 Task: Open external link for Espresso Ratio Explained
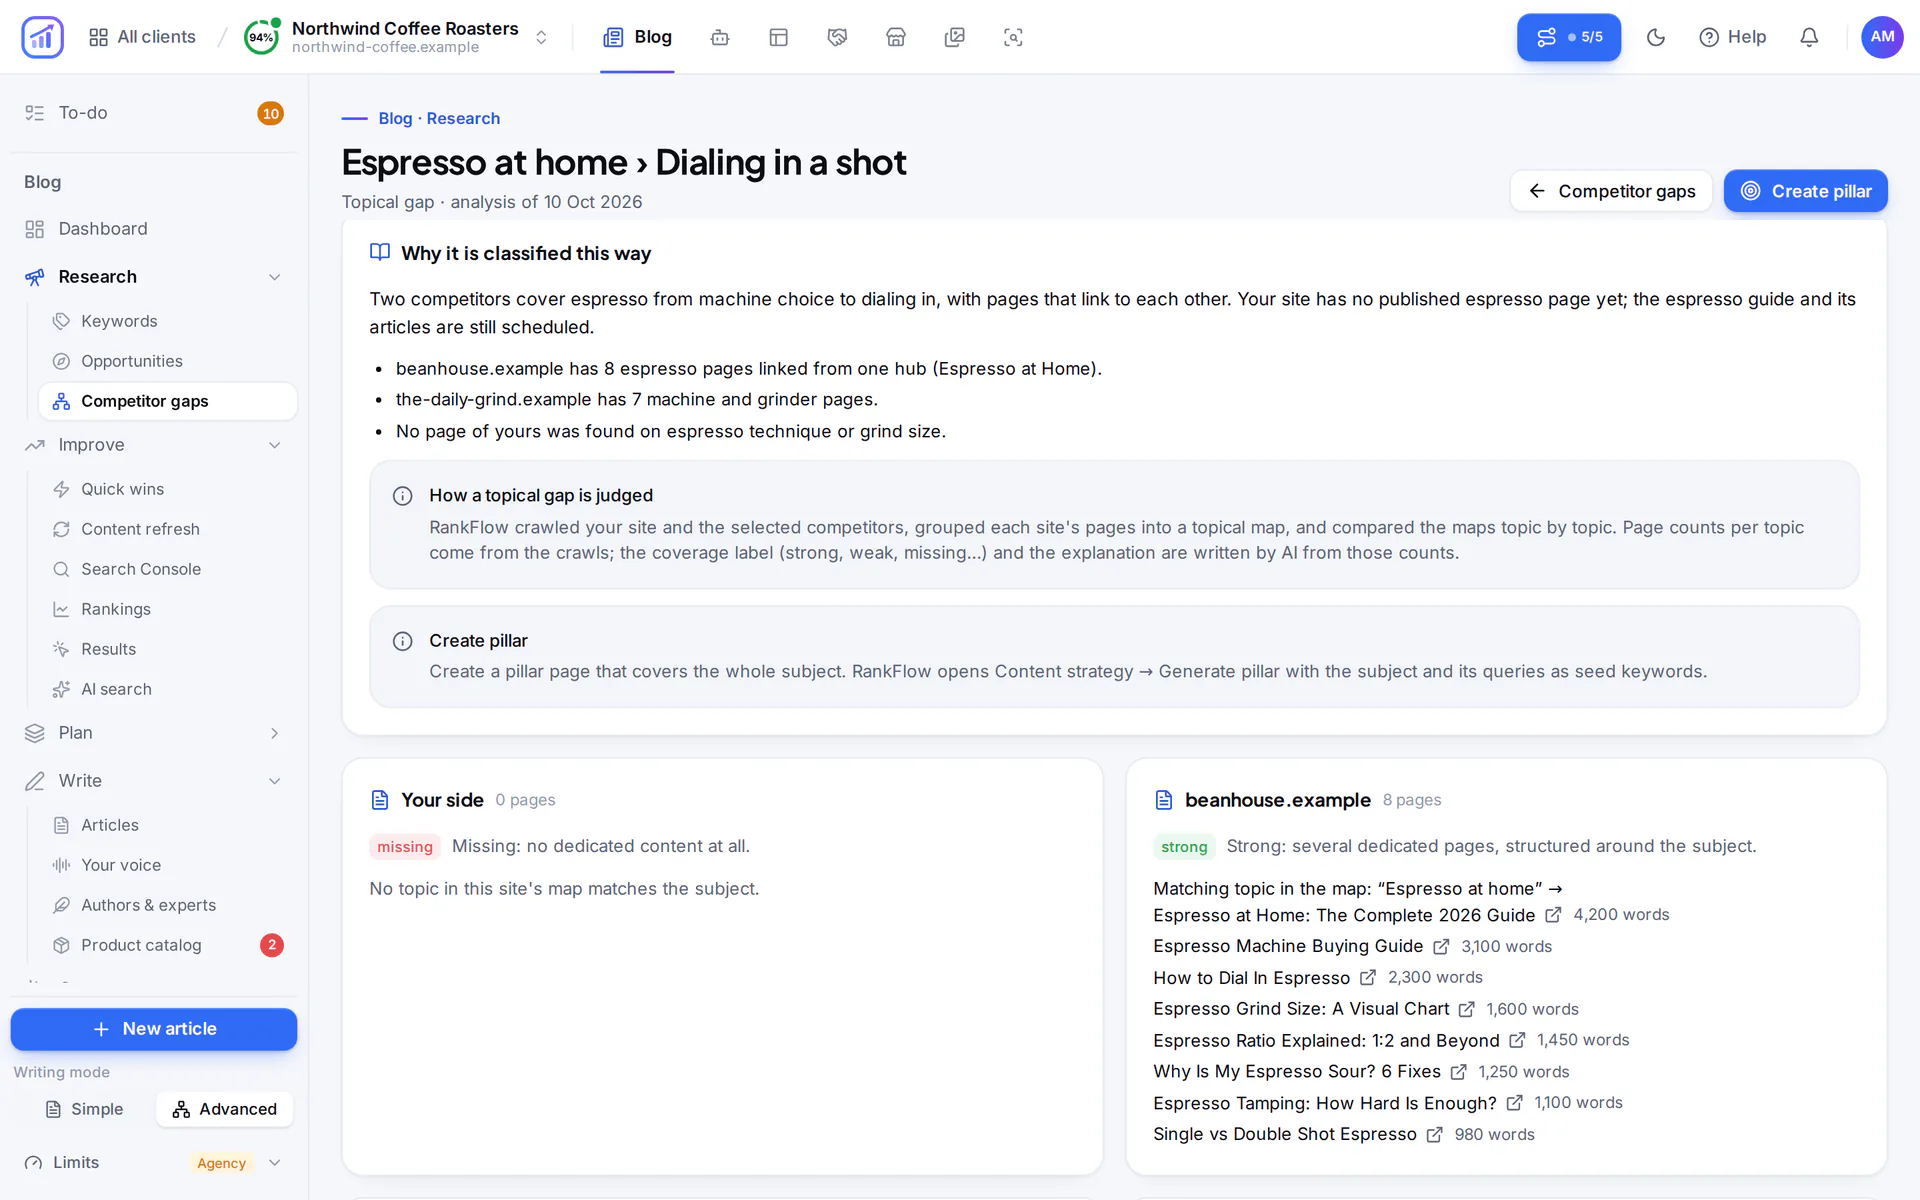1517,1040
